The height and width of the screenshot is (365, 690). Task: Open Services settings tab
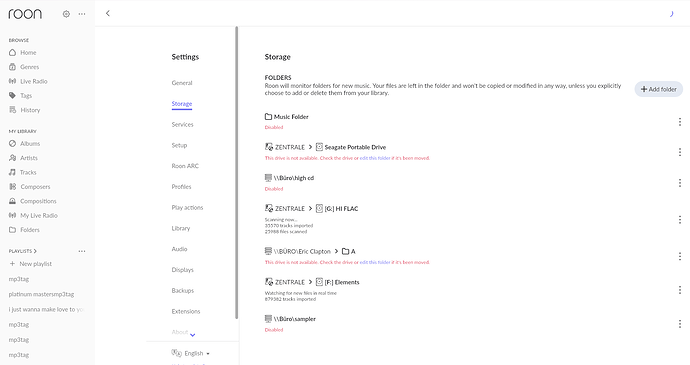[182, 125]
